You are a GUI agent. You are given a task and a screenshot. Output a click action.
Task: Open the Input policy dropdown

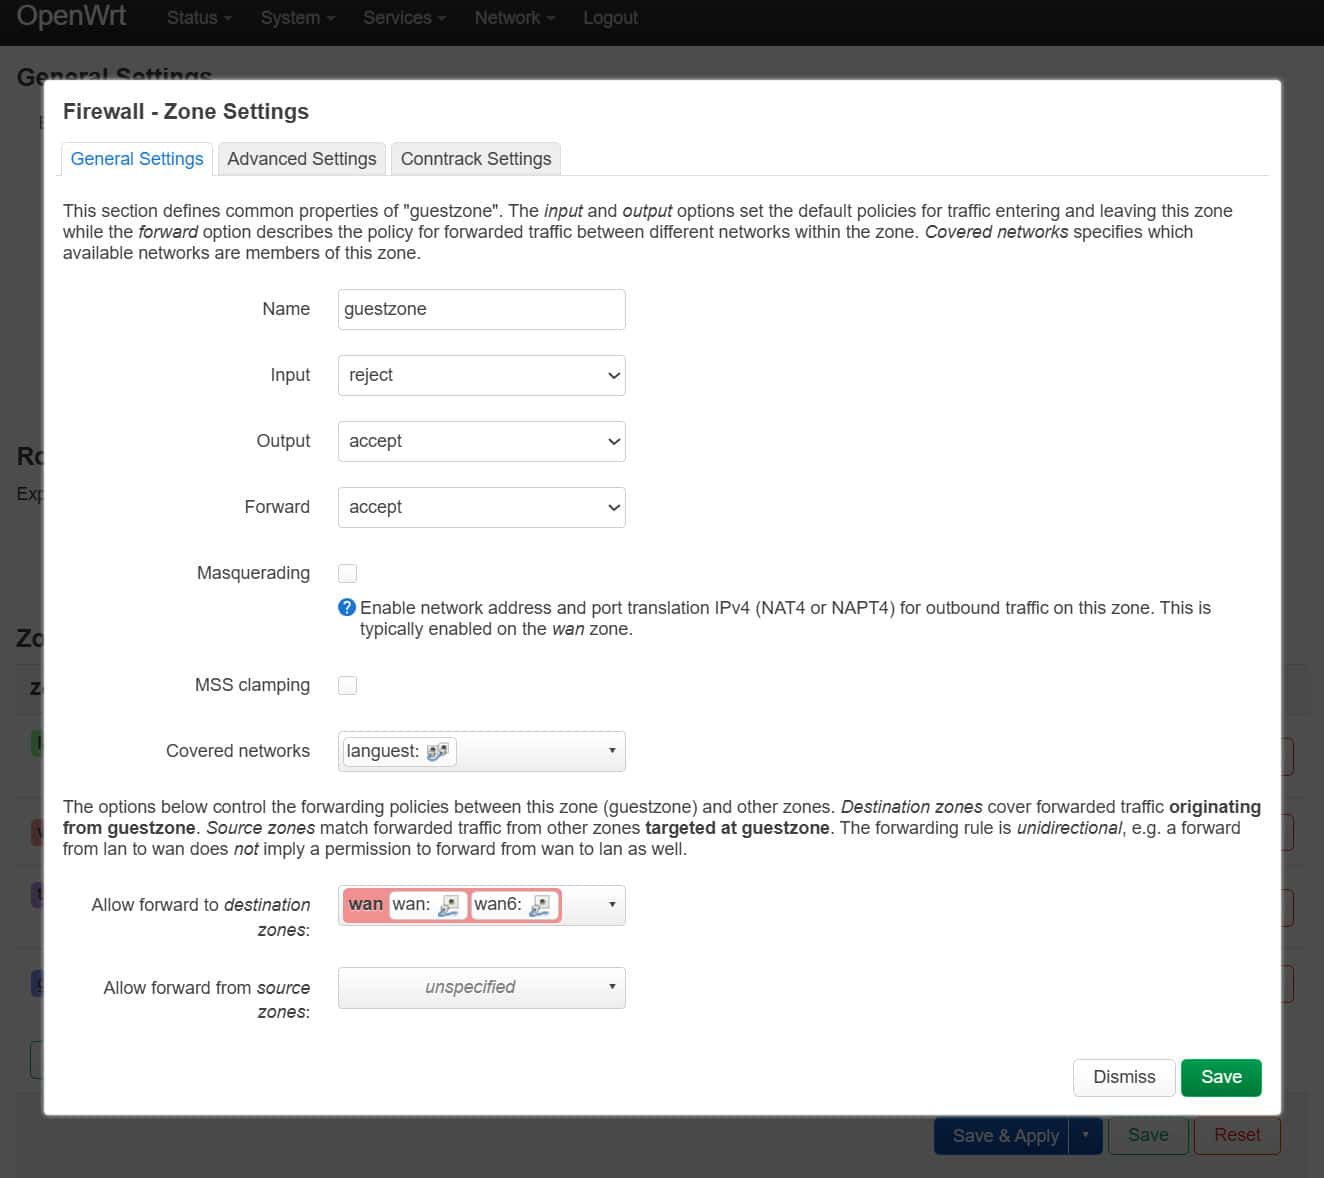[481, 375]
